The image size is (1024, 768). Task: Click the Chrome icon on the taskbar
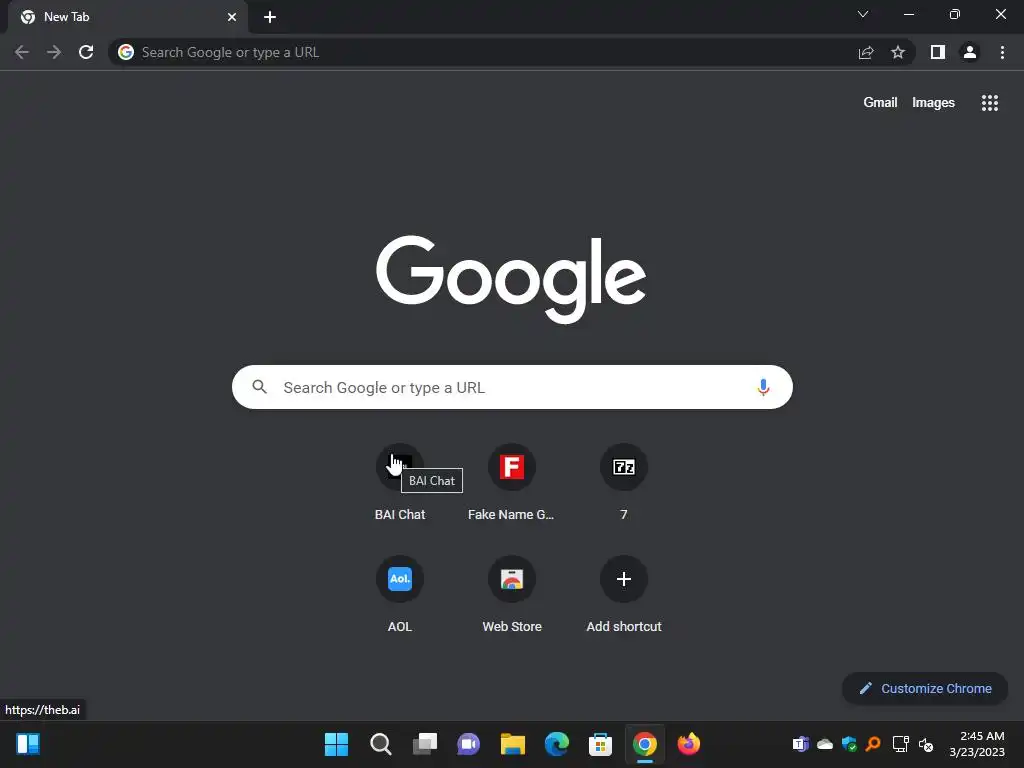[645, 744]
